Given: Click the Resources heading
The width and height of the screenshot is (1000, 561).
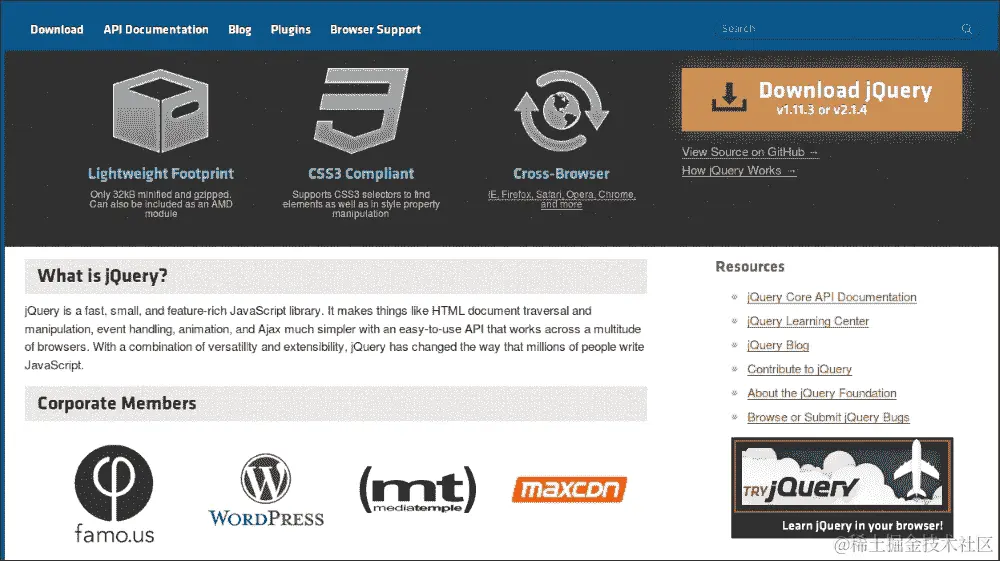Looking at the screenshot, I should tap(750, 266).
